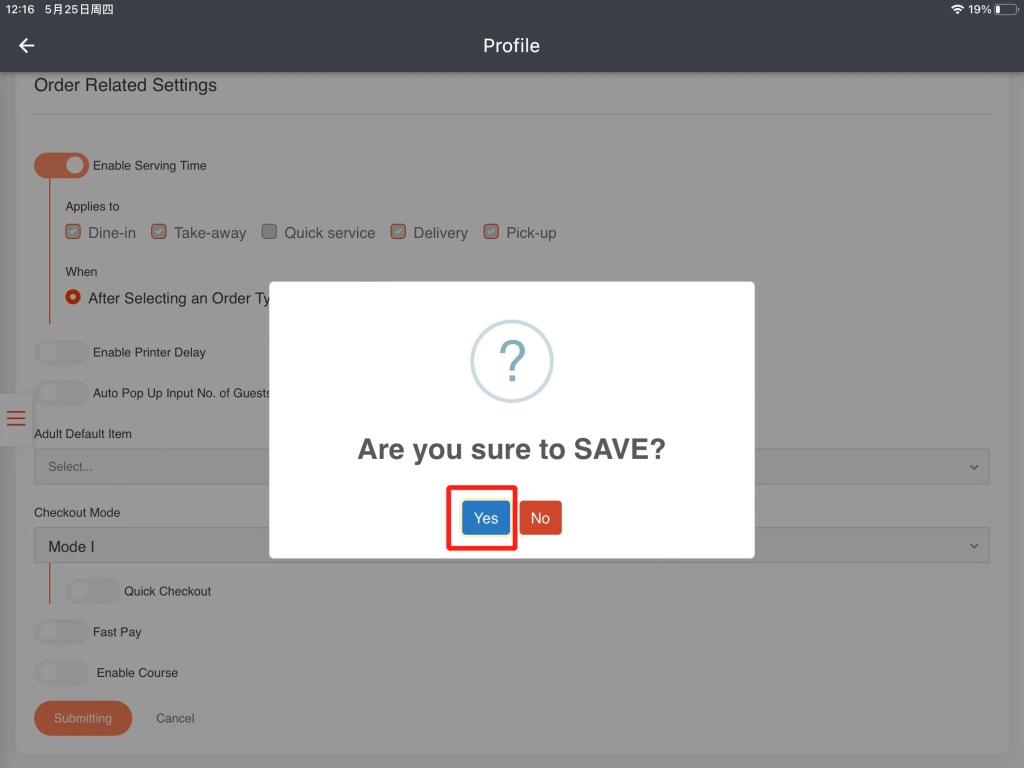1024x768 pixels.
Task: Enable the Printer Delay switch
Action: pyautogui.click(x=62, y=352)
